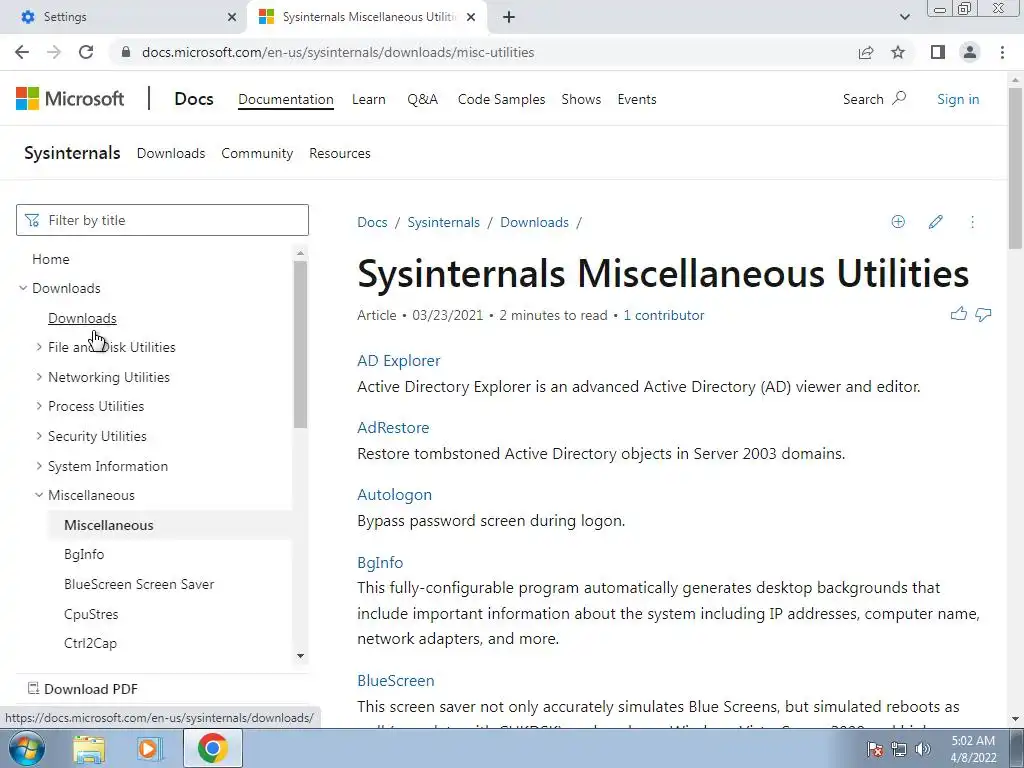Close the Settings tab

click(232, 17)
